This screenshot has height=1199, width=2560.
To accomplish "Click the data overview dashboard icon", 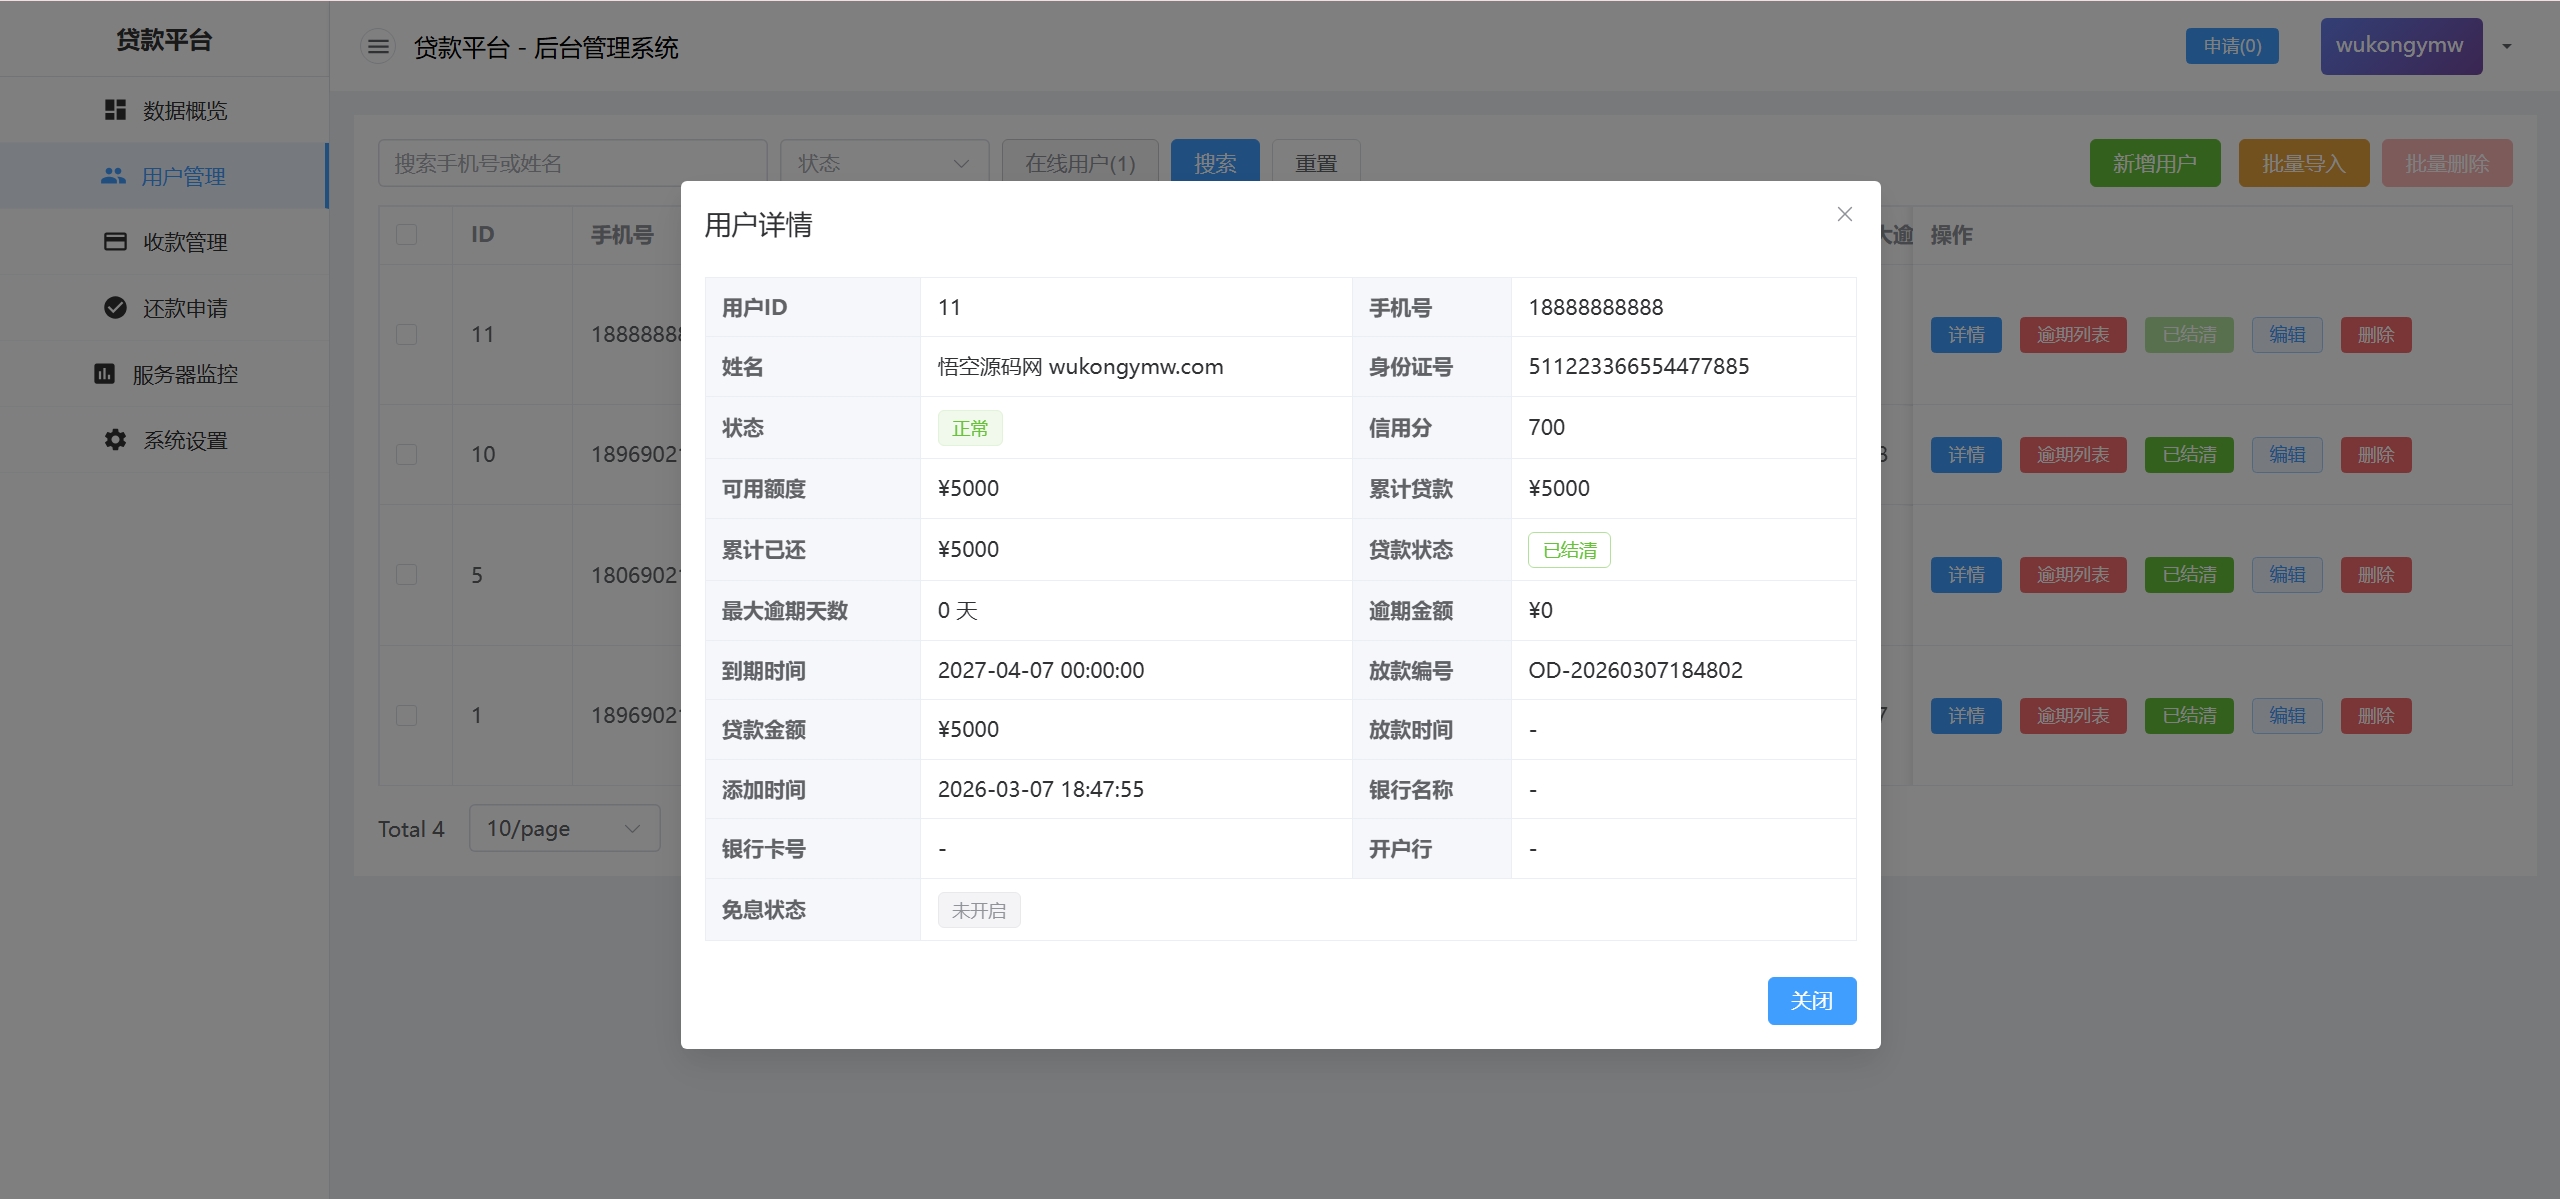I will click(115, 110).
